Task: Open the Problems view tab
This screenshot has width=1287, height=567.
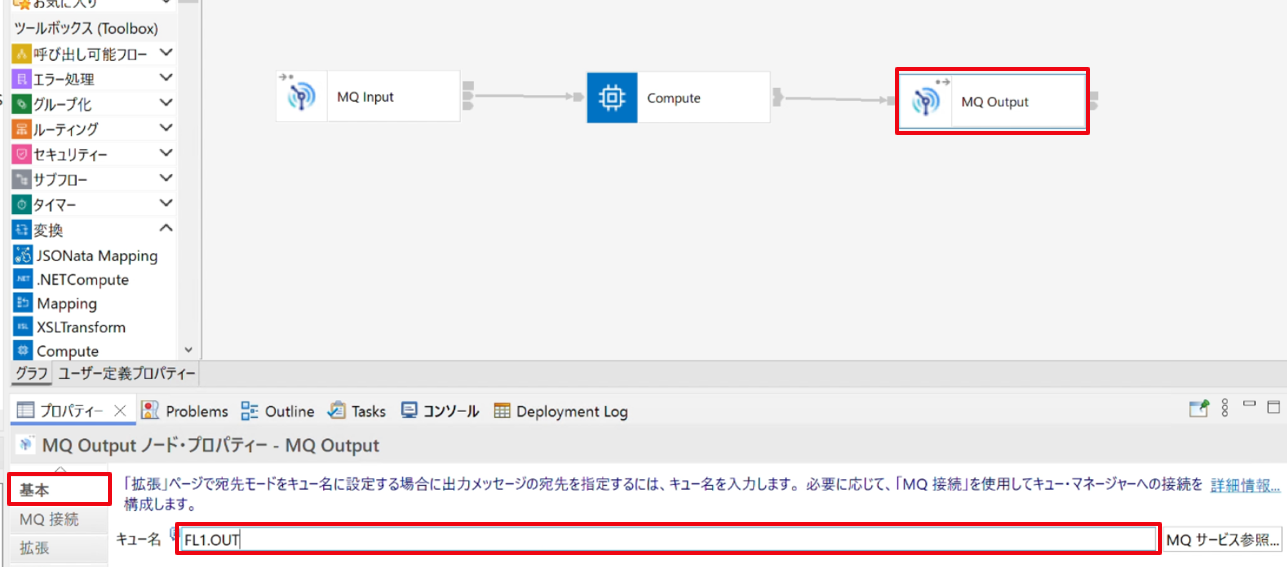Action: (185, 411)
